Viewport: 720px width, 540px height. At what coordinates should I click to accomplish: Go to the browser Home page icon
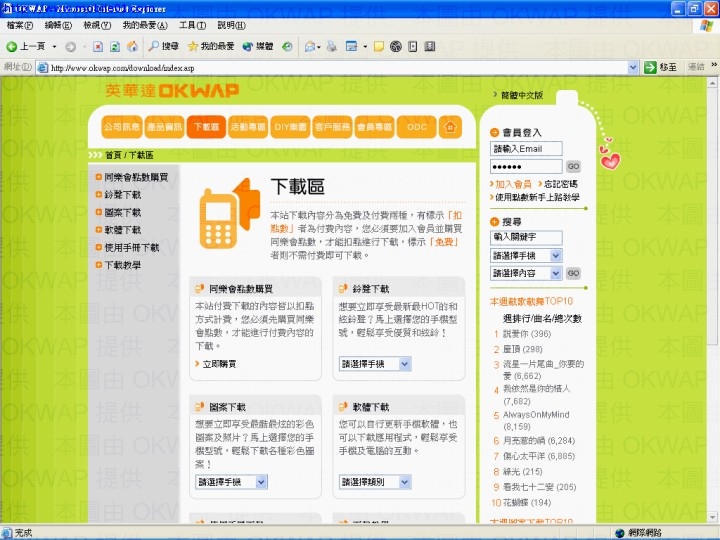pyautogui.click(x=132, y=46)
